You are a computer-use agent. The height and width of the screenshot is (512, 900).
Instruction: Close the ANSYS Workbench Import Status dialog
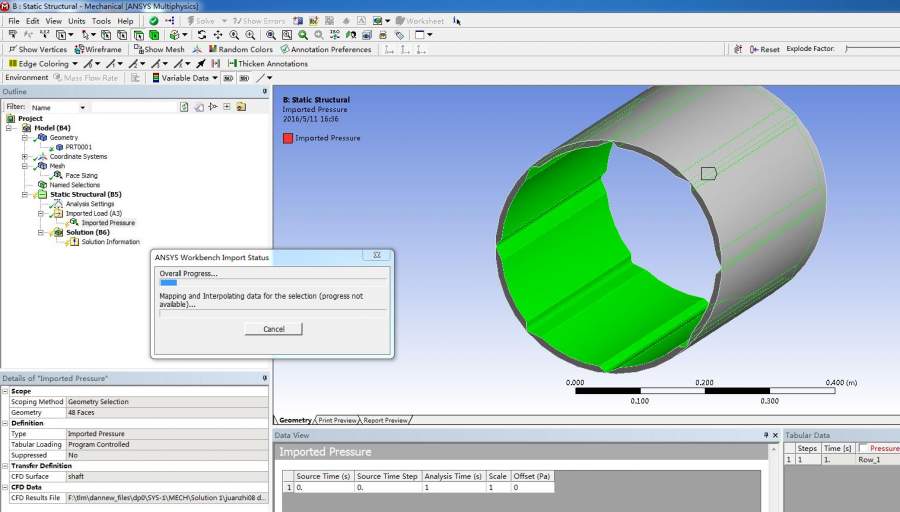(x=377, y=255)
